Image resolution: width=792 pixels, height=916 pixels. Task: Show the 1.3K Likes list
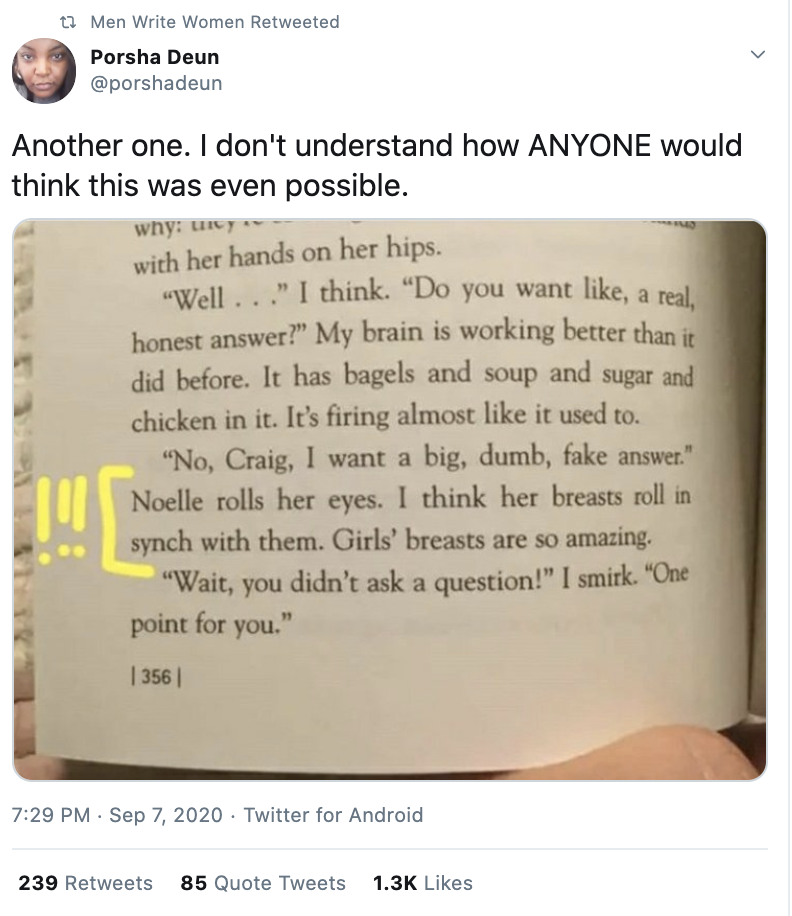421,883
